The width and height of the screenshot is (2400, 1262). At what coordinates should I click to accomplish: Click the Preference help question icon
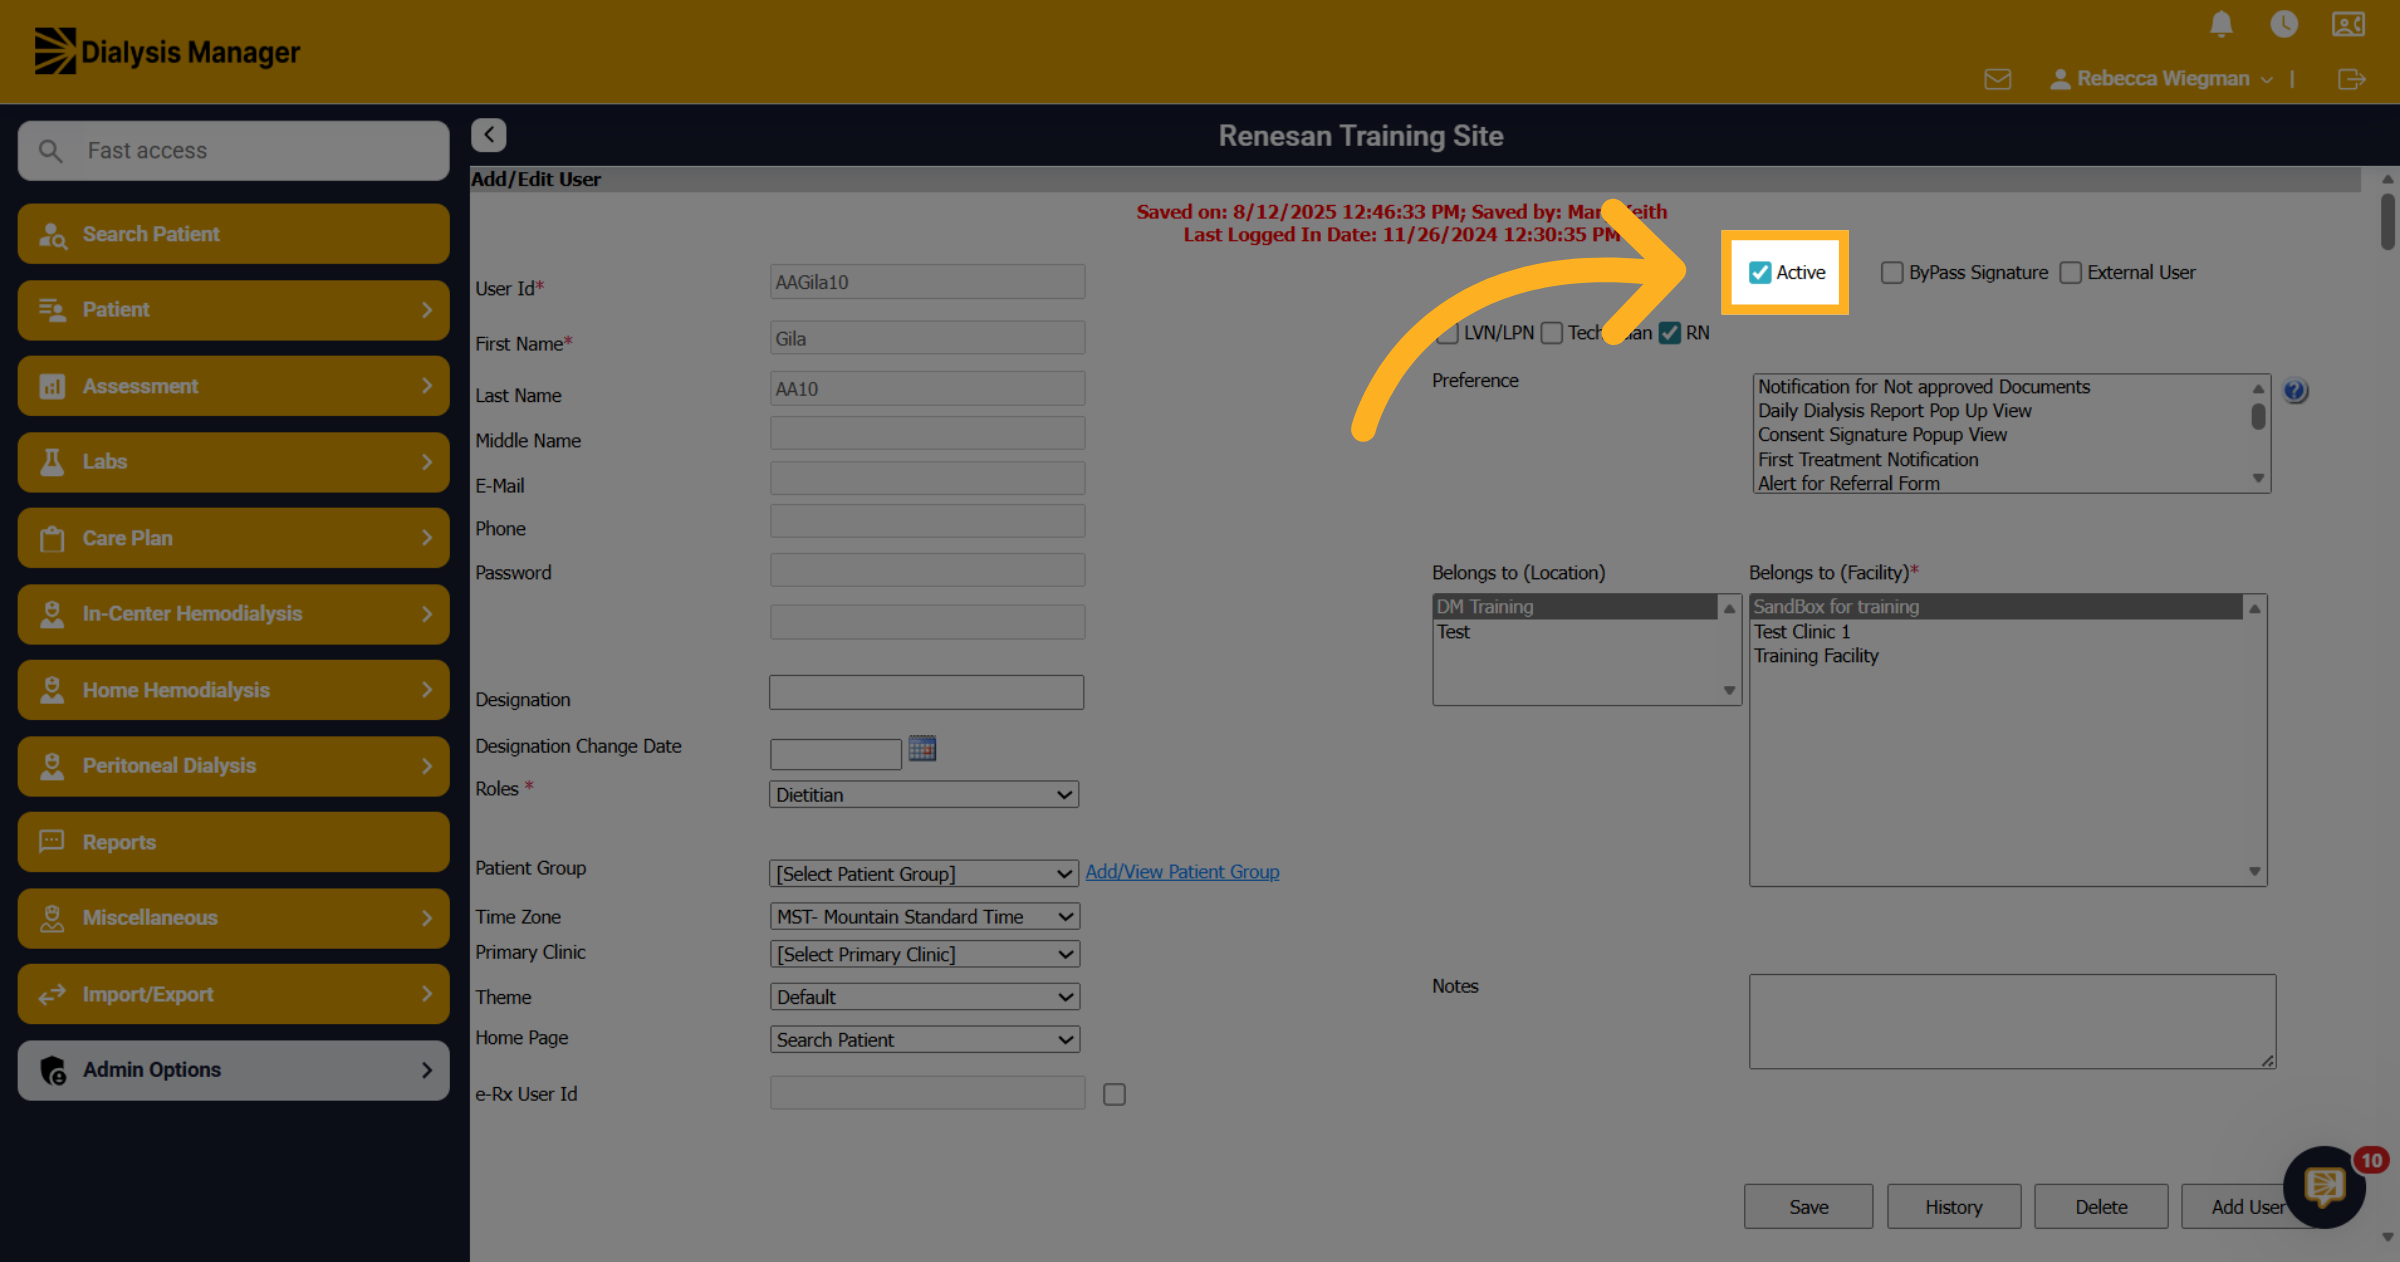[2295, 391]
